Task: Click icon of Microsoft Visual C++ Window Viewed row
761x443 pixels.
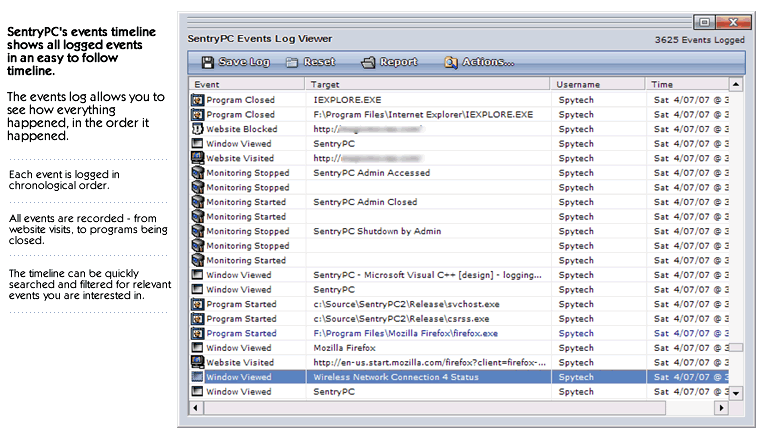Action: tap(197, 275)
